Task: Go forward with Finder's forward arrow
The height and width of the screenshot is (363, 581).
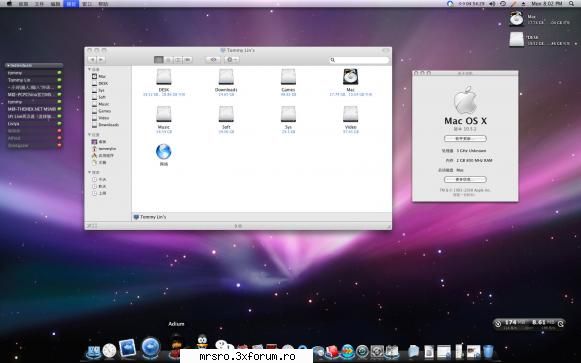Action: (101, 60)
